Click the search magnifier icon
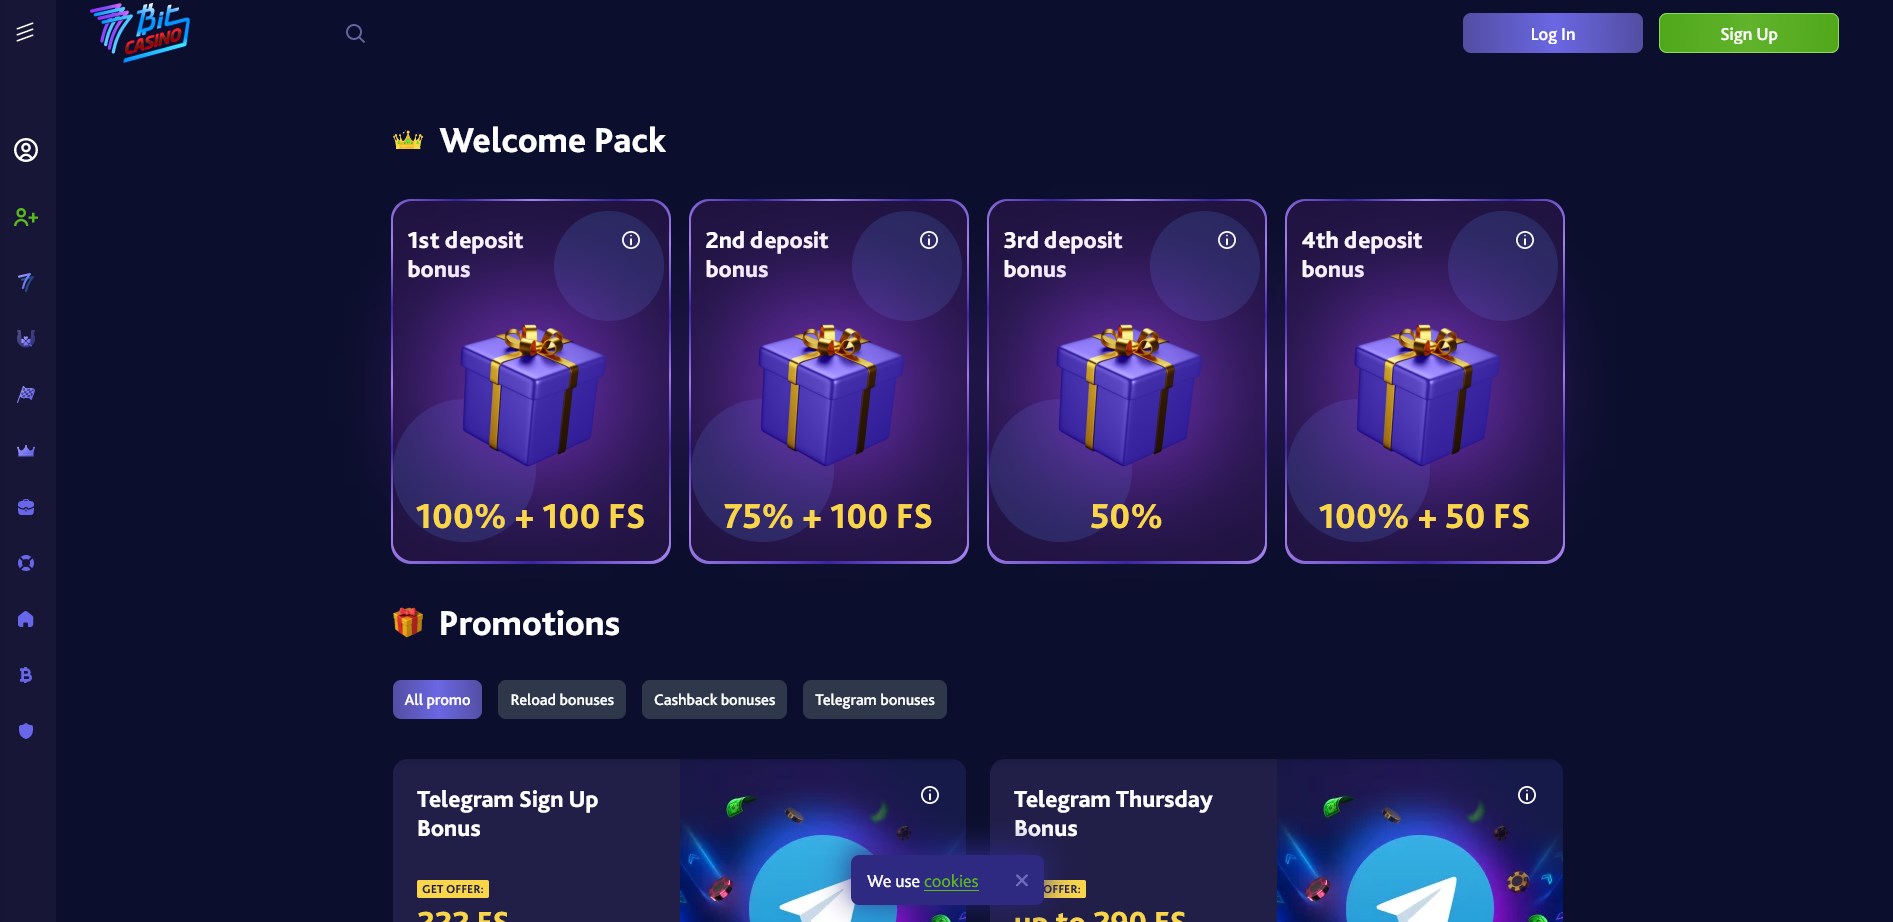This screenshot has height=922, width=1893. 355,33
